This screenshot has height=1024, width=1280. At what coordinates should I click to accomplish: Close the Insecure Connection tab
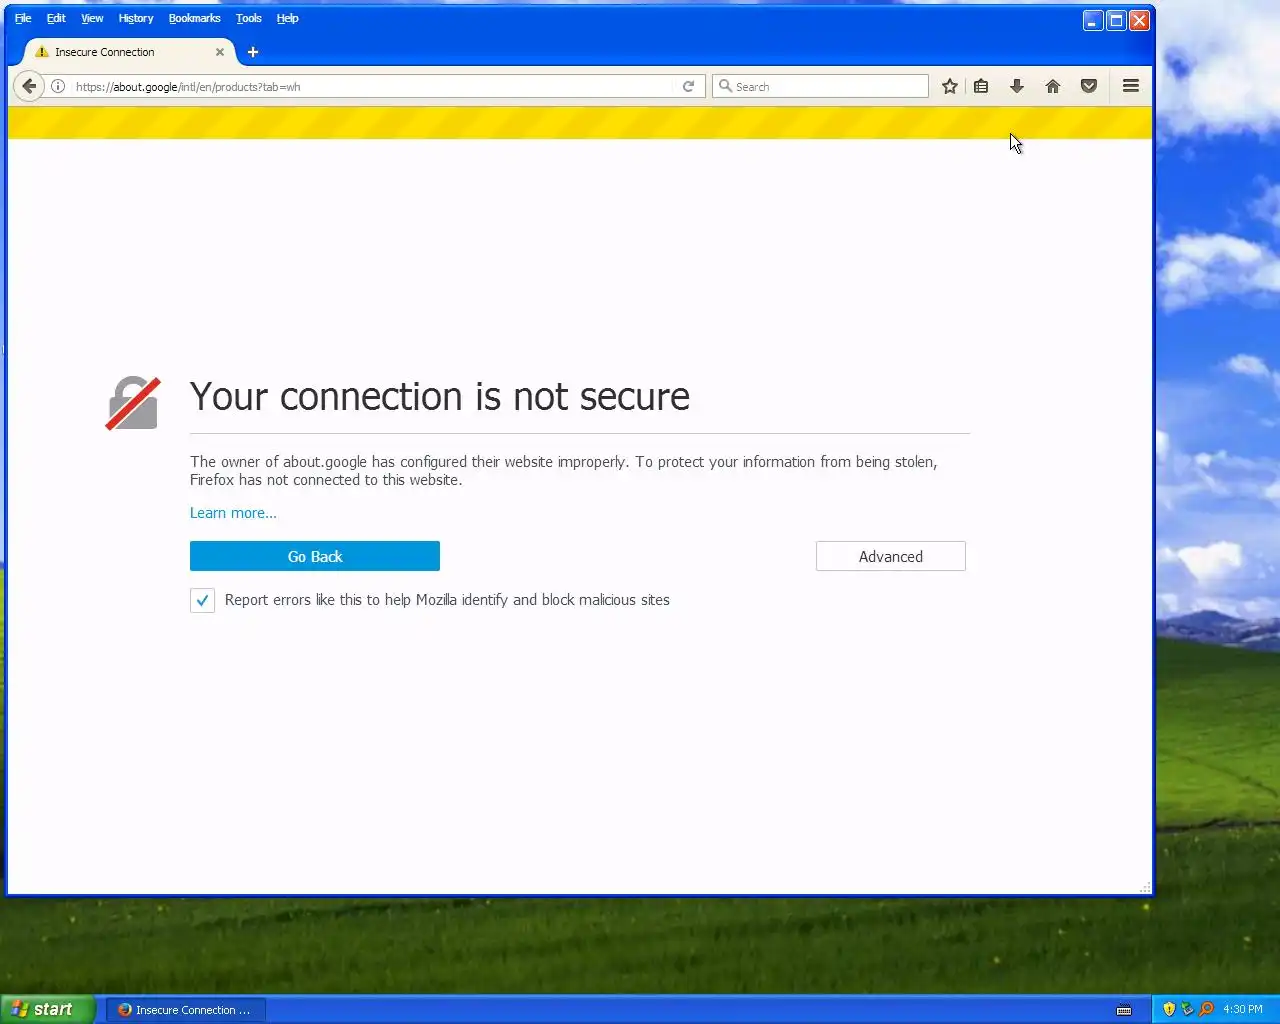click(x=220, y=52)
